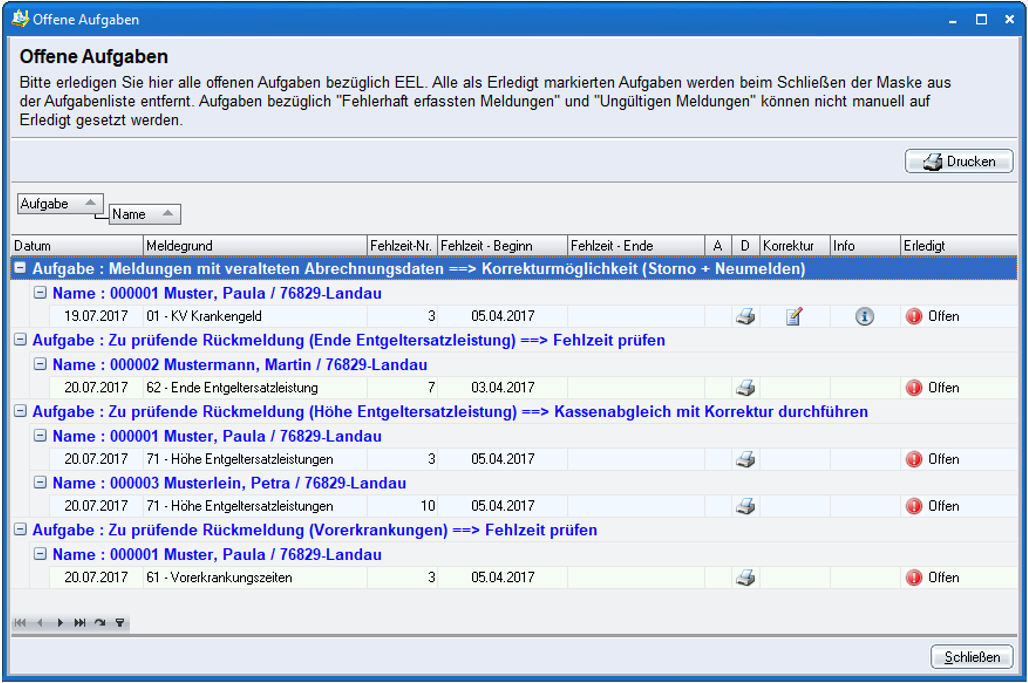
Task: Jump to the last record with the navigator
Action: [x=79, y=623]
